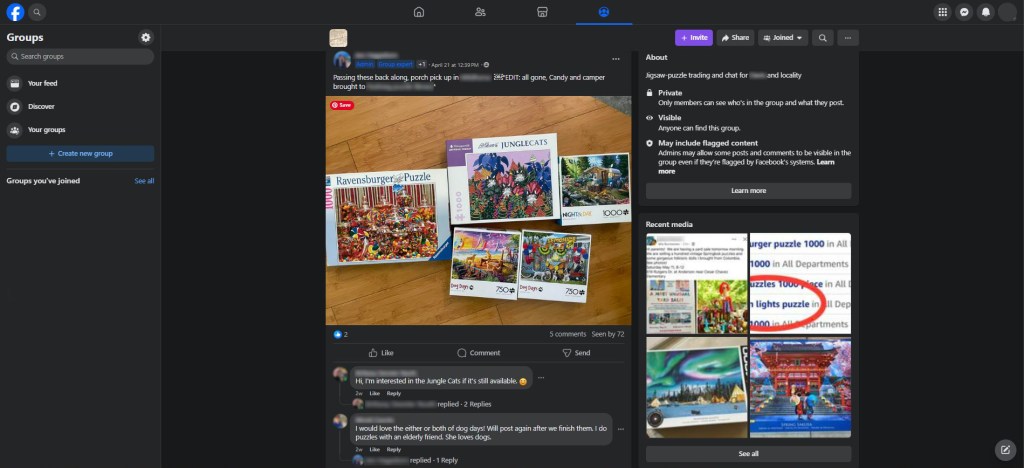
Task: Select Your feed in sidebar
Action: click(42, 83)
